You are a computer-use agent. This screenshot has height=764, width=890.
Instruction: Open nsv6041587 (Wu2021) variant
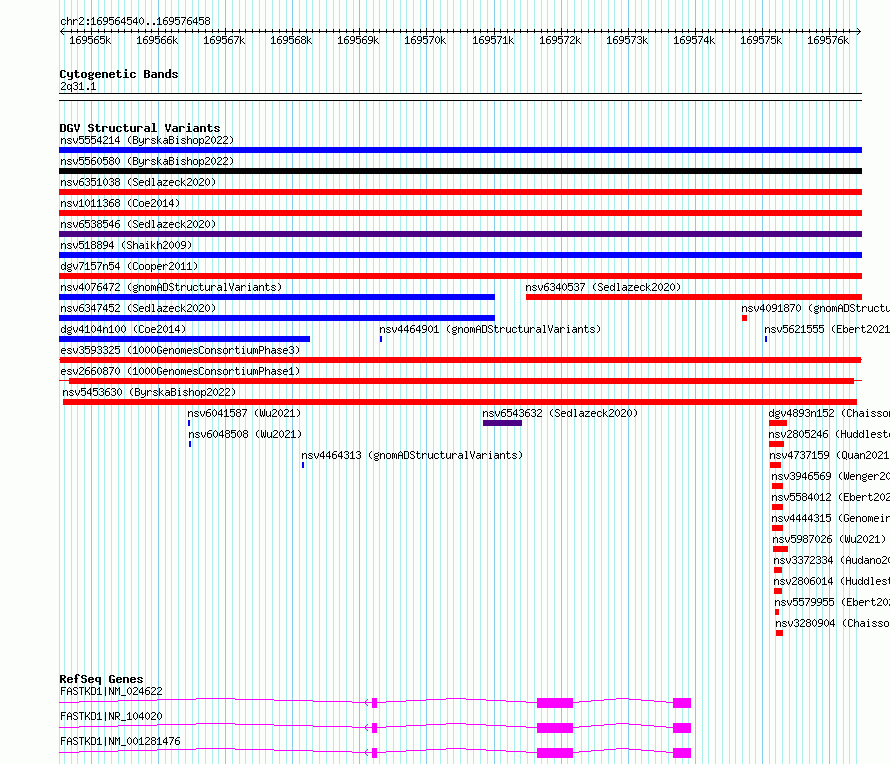tap(244, 413)
